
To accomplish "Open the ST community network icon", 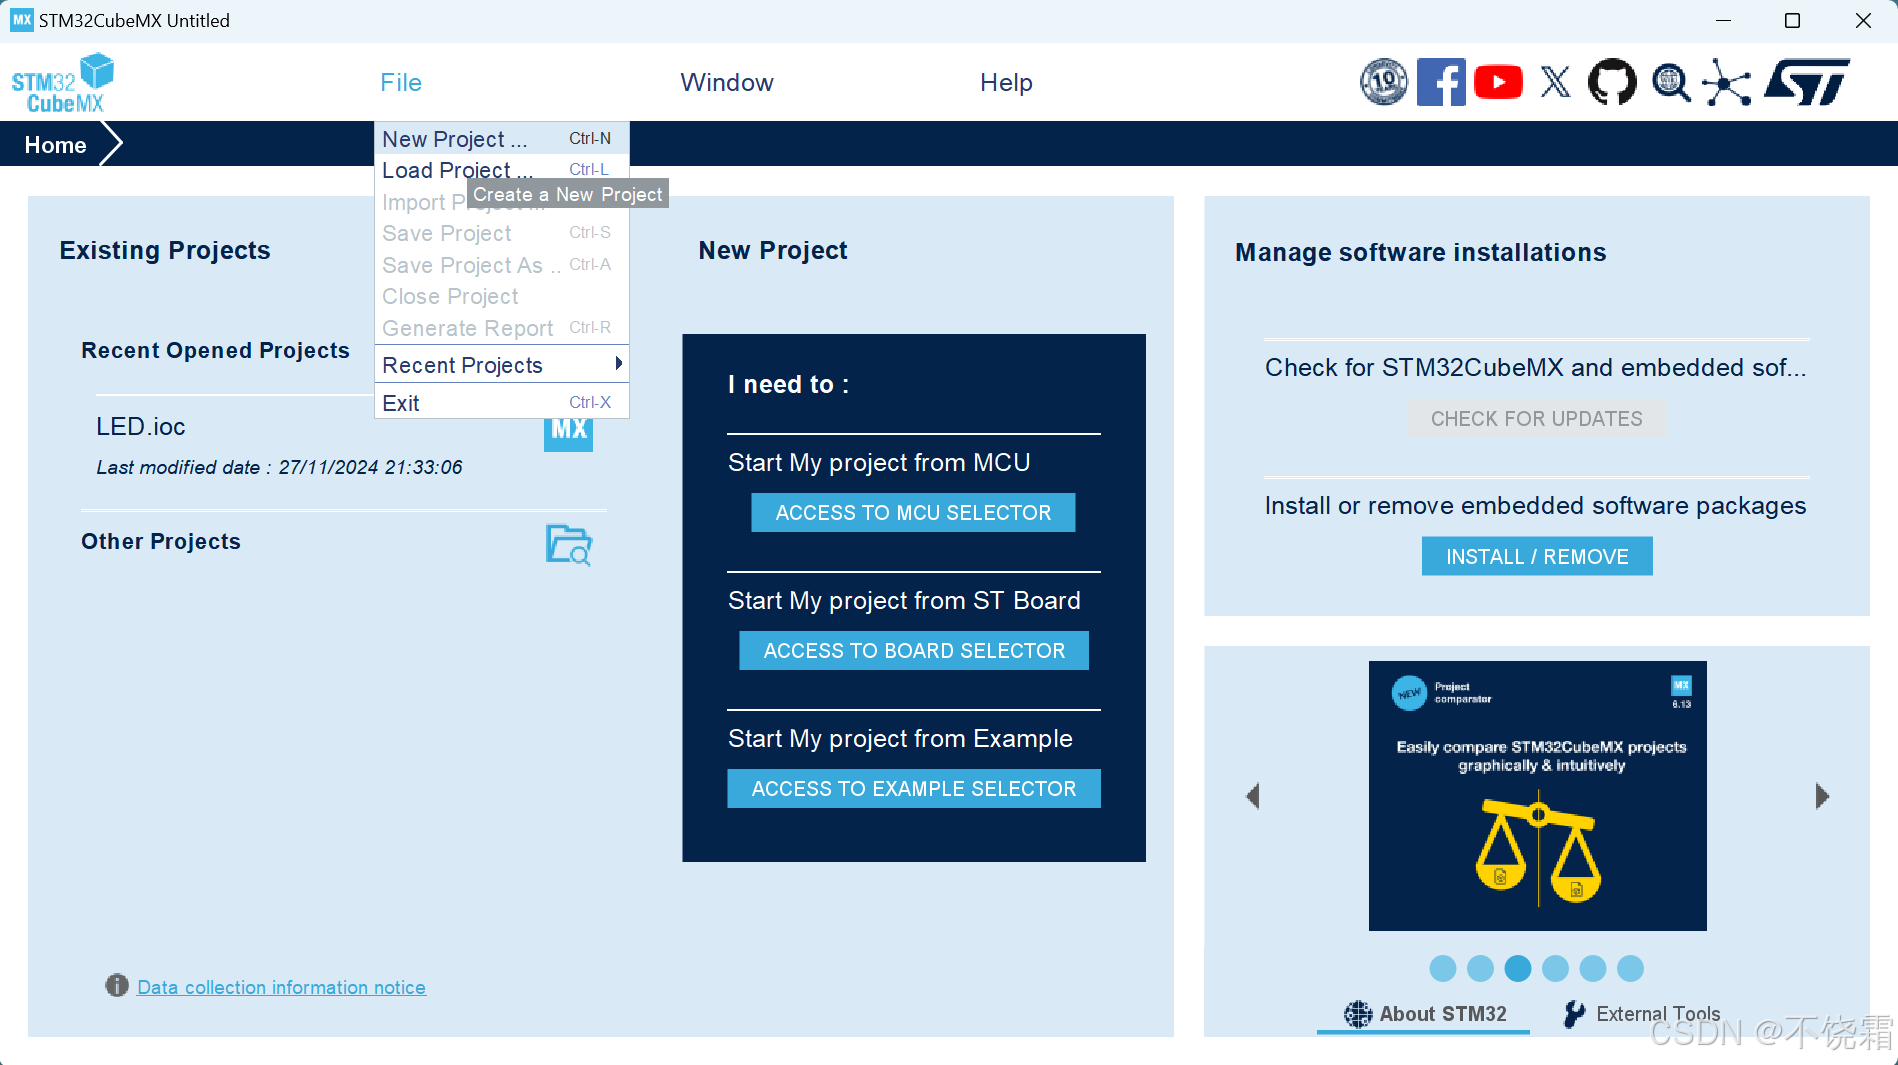I will 1727,82.
